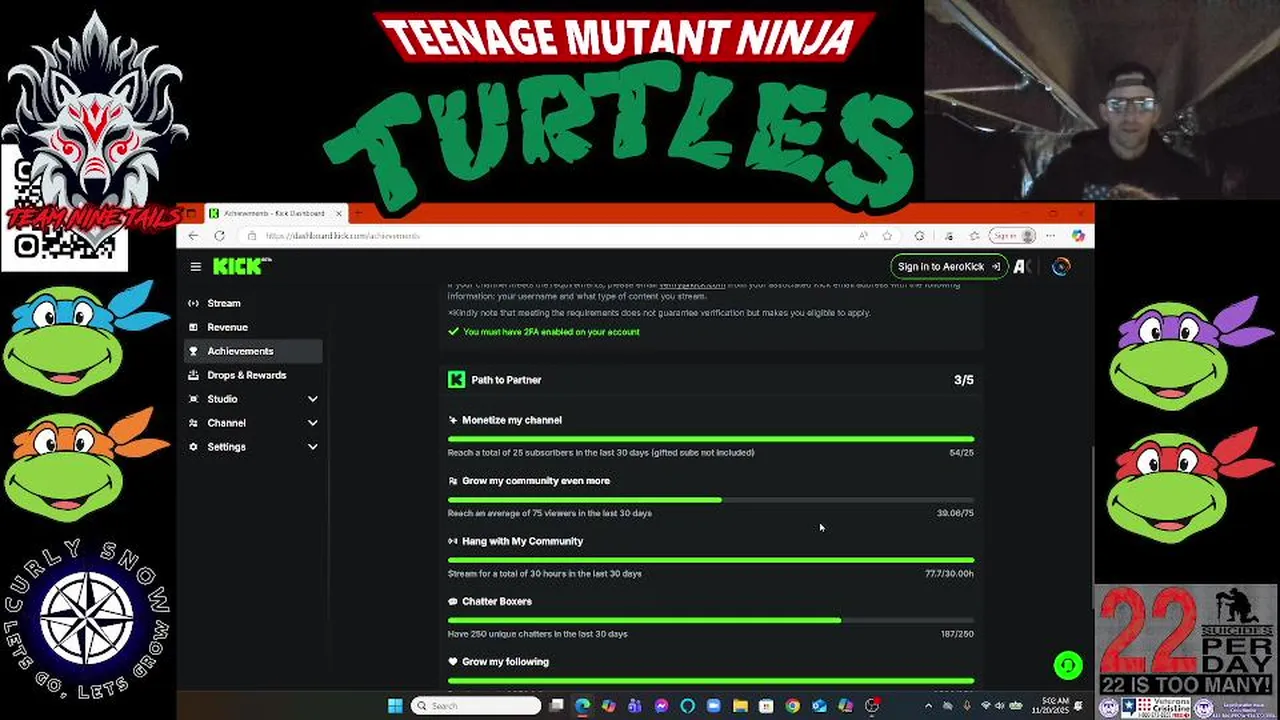Select the Achievements menu item

click(254, 351)
